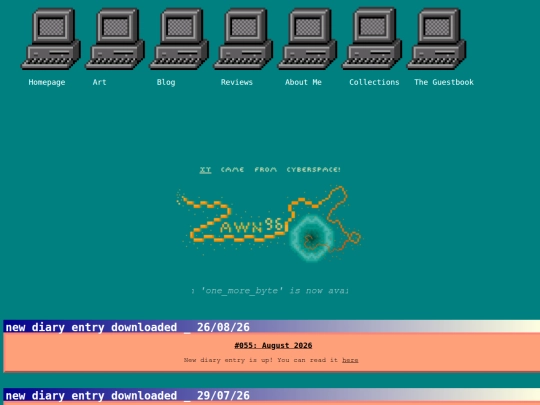Browse the Collections text link
540x405 pixels.
click(x=374, y=82)
